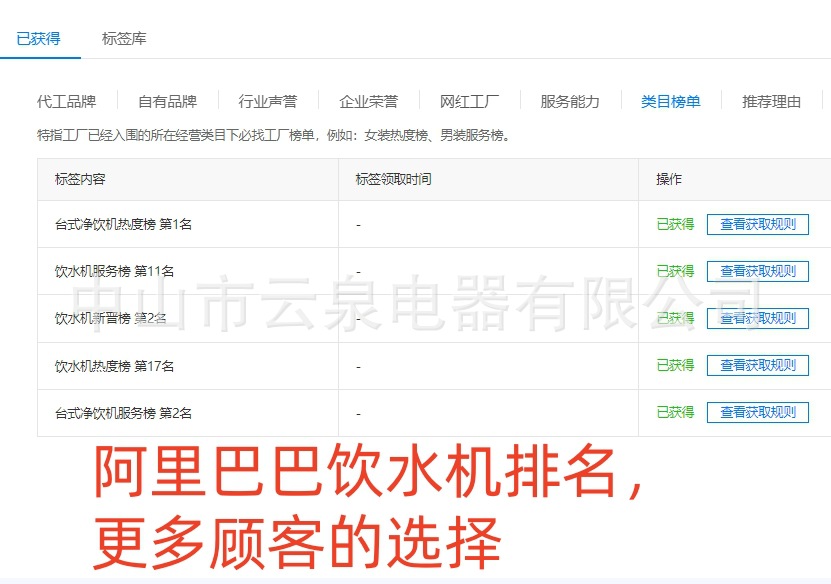Click the description text starting with 特指工厂
The height and width of the screenshot is (584, 831).
[x=274, y=136]
